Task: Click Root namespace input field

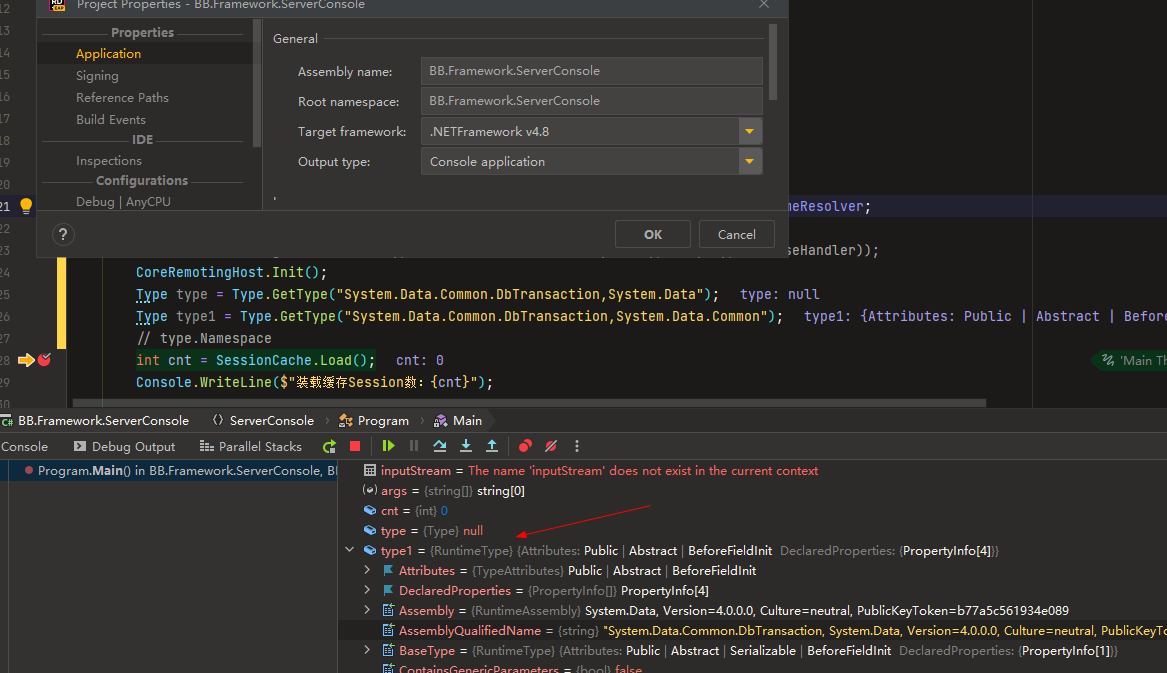Action: click(x=592, y=101)
